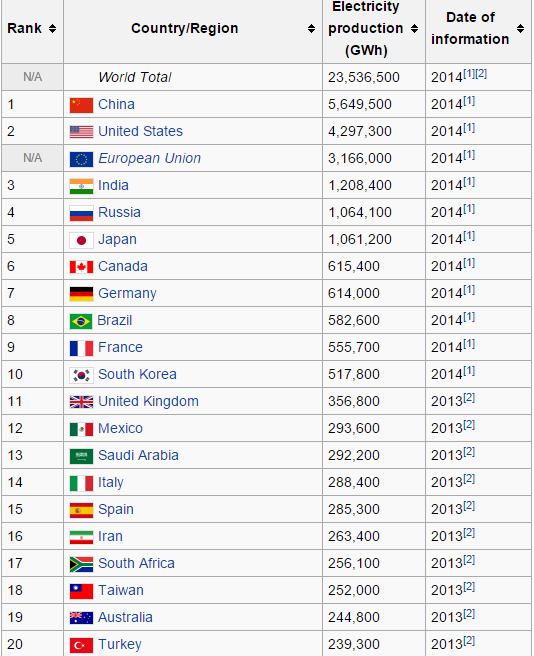The width and height of the screenshot is (534, 656).
Task: Open the Germany link
Action: [127, 293]
